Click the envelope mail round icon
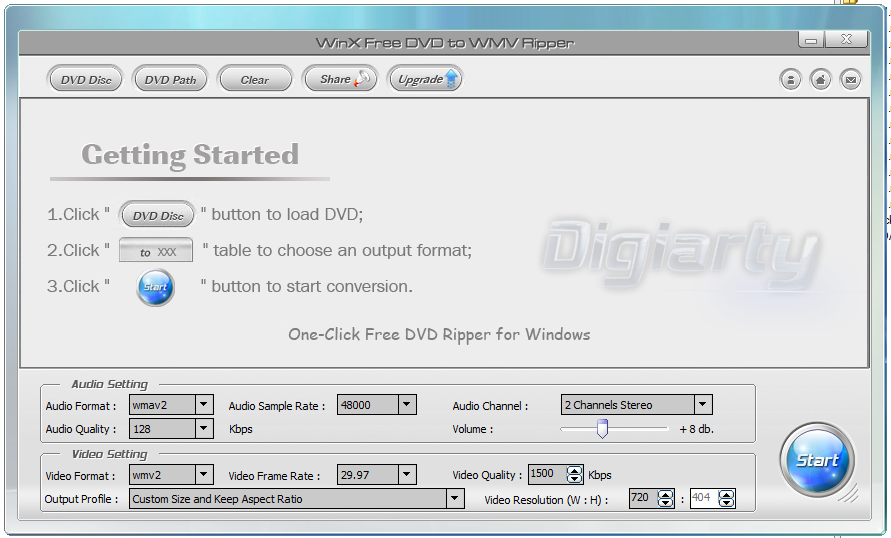 851,80
